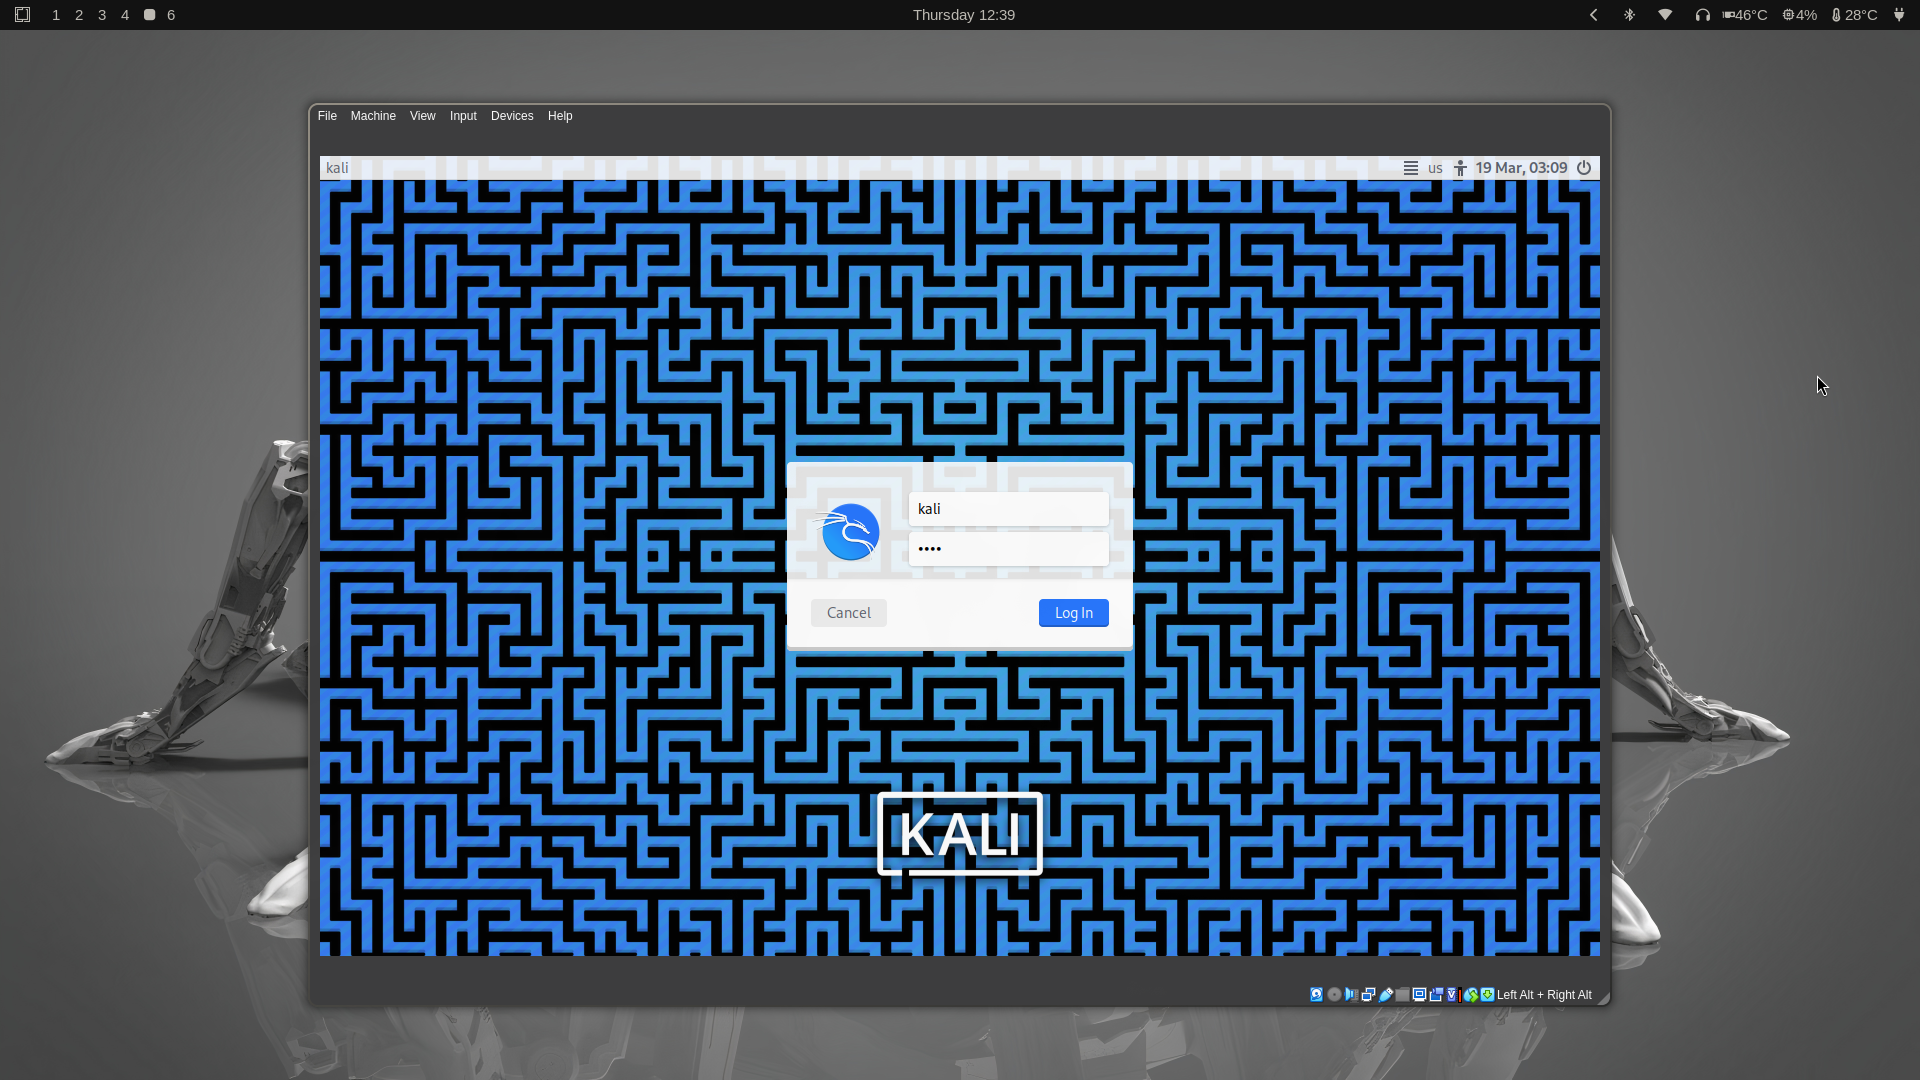Click the Log In button
The width and height of the screenshot is (1920, 1080).
coord(1074,613)
